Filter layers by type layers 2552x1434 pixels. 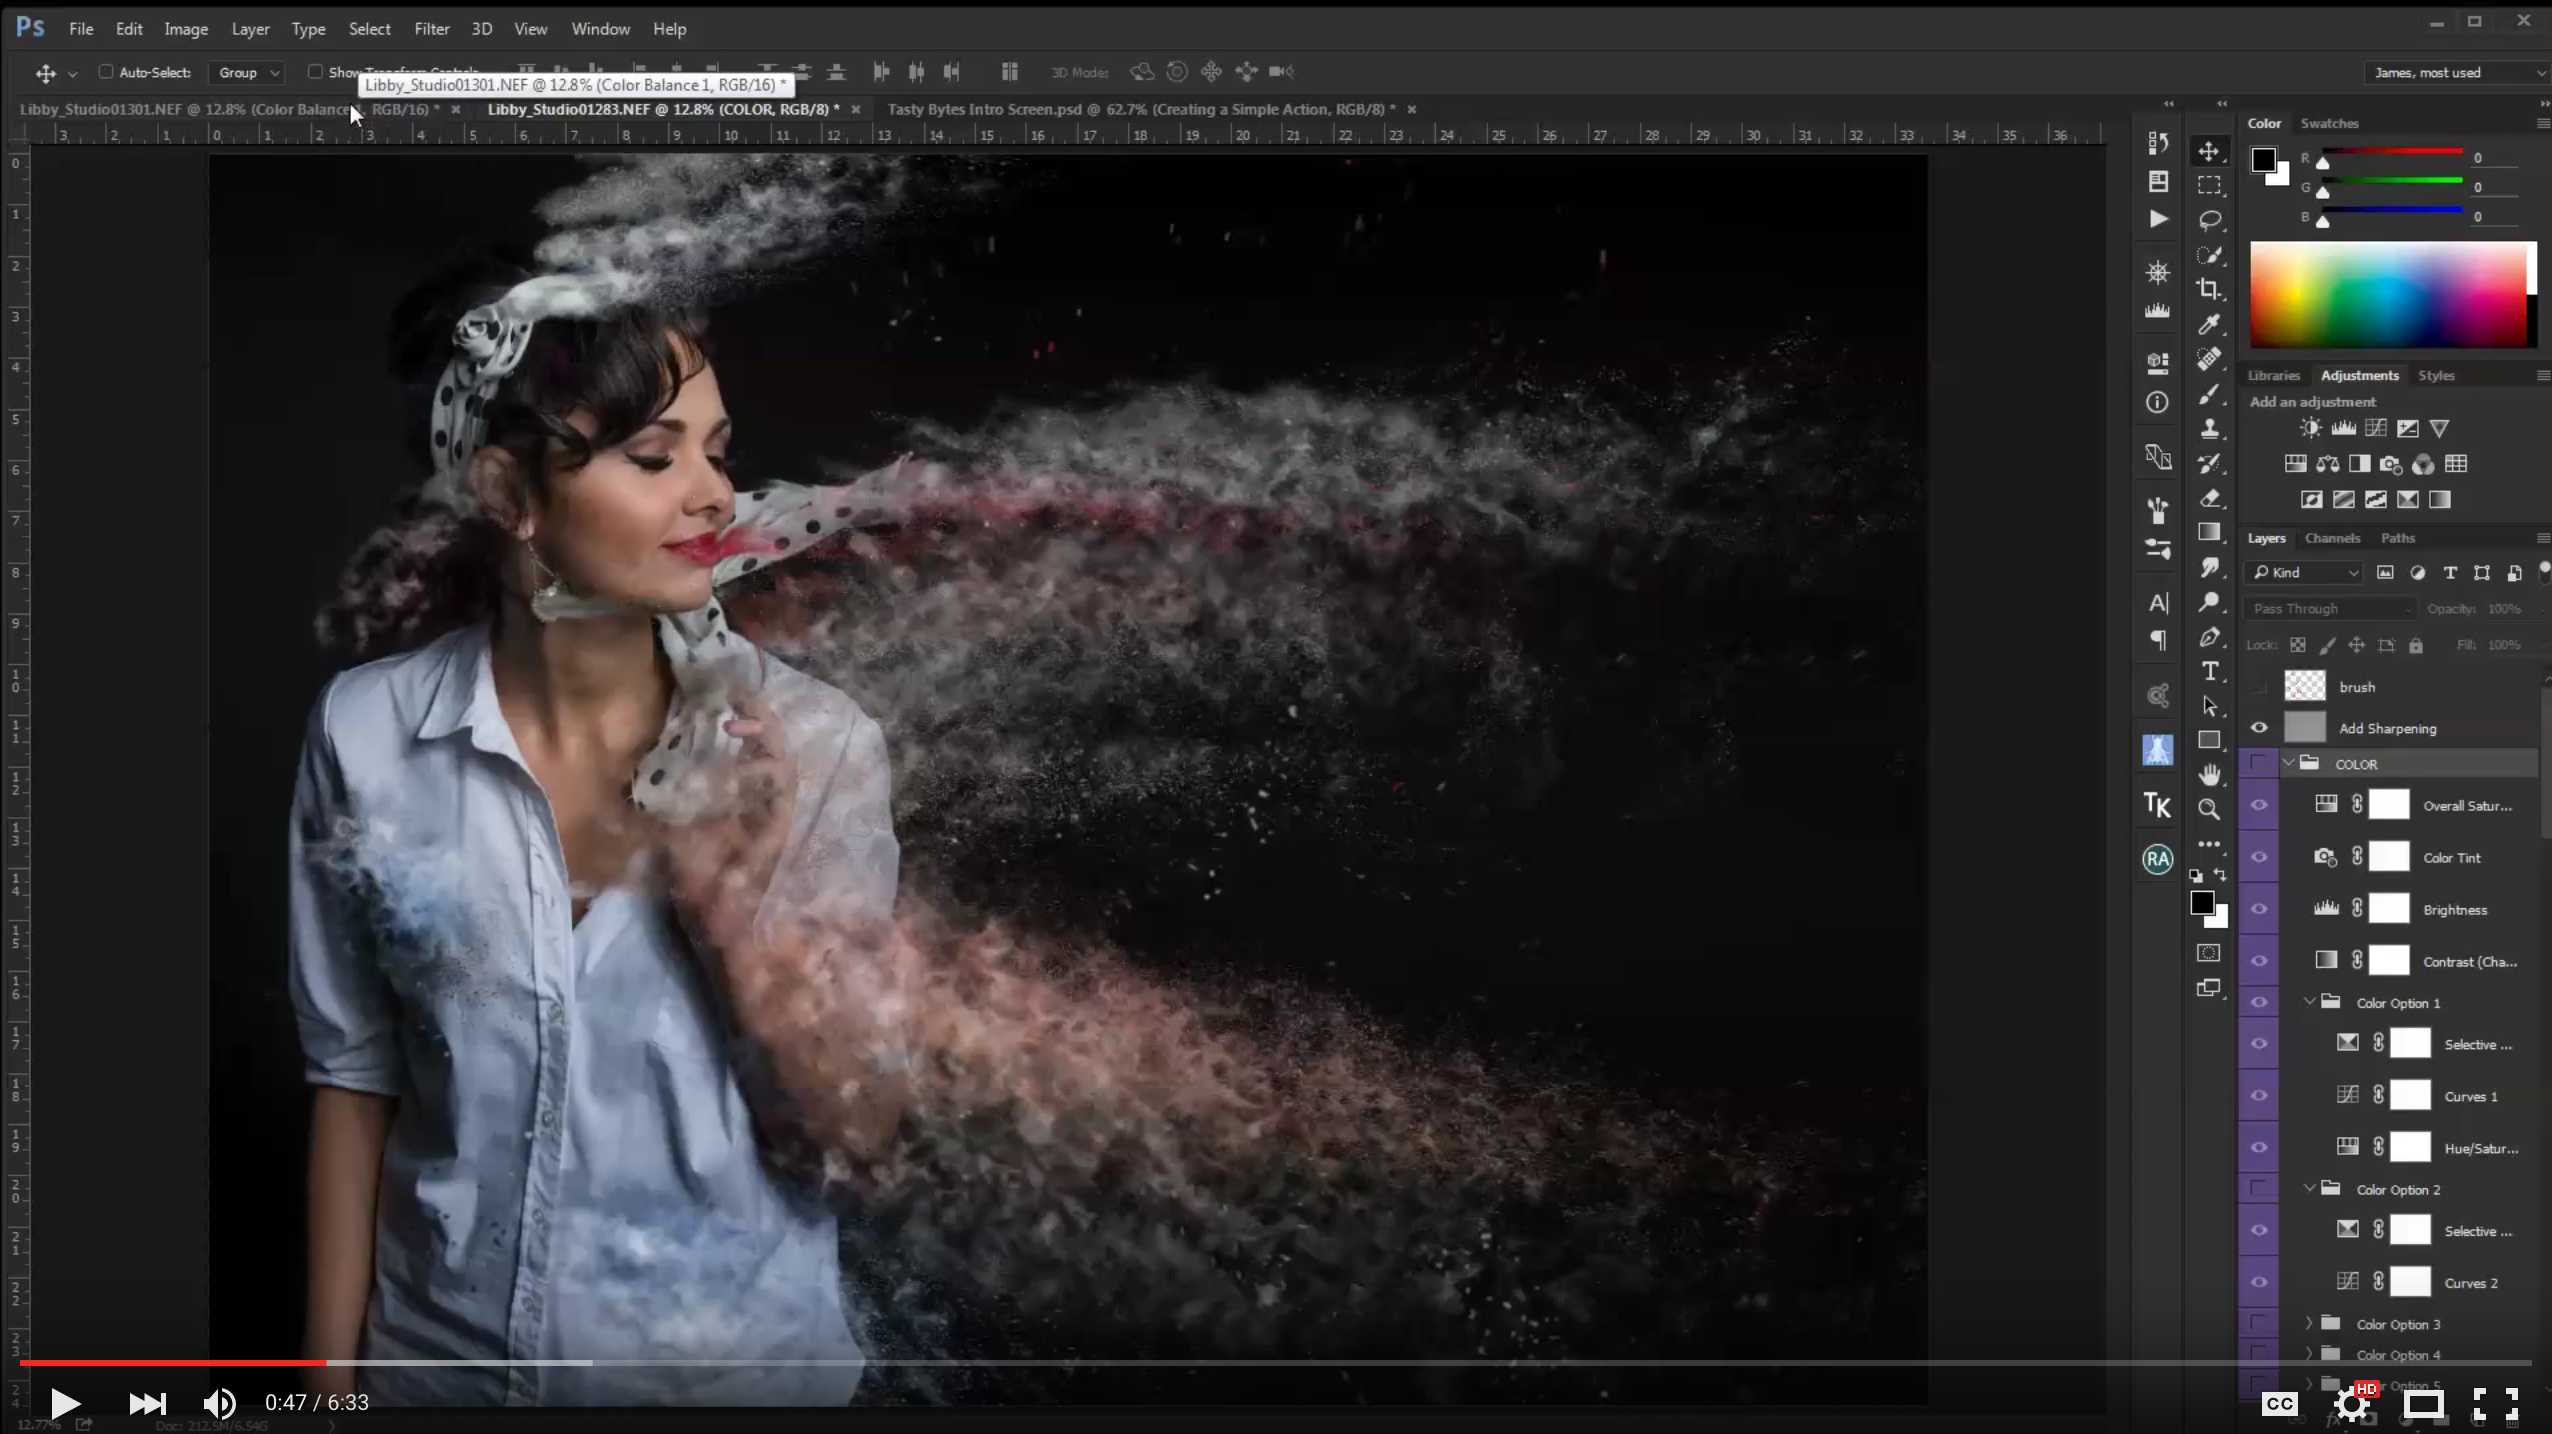point(2450,573)
